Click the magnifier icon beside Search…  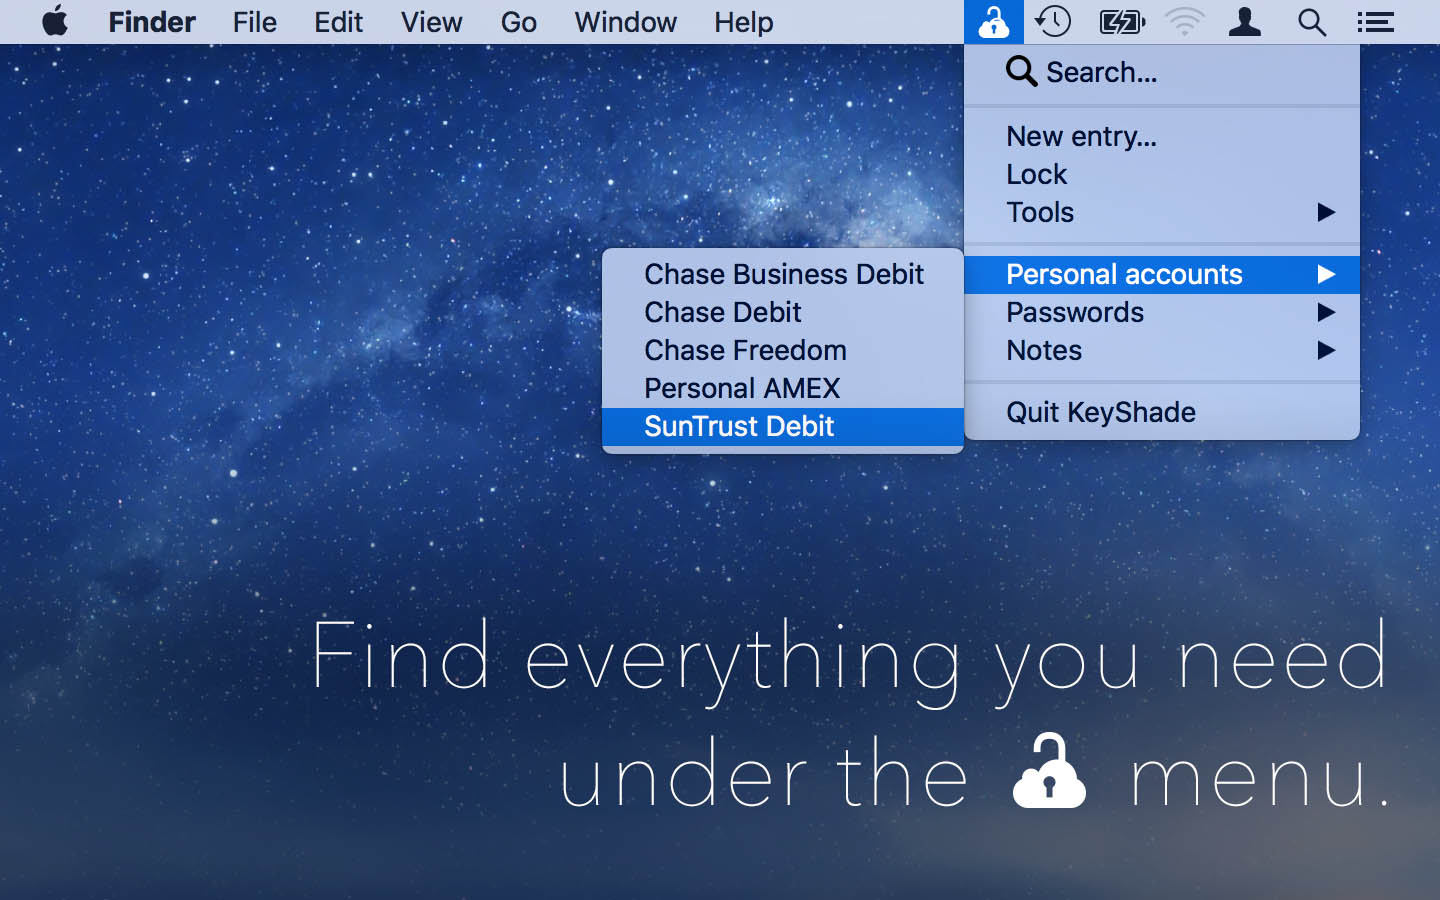pyautogui.click(x=1021, y=72)
